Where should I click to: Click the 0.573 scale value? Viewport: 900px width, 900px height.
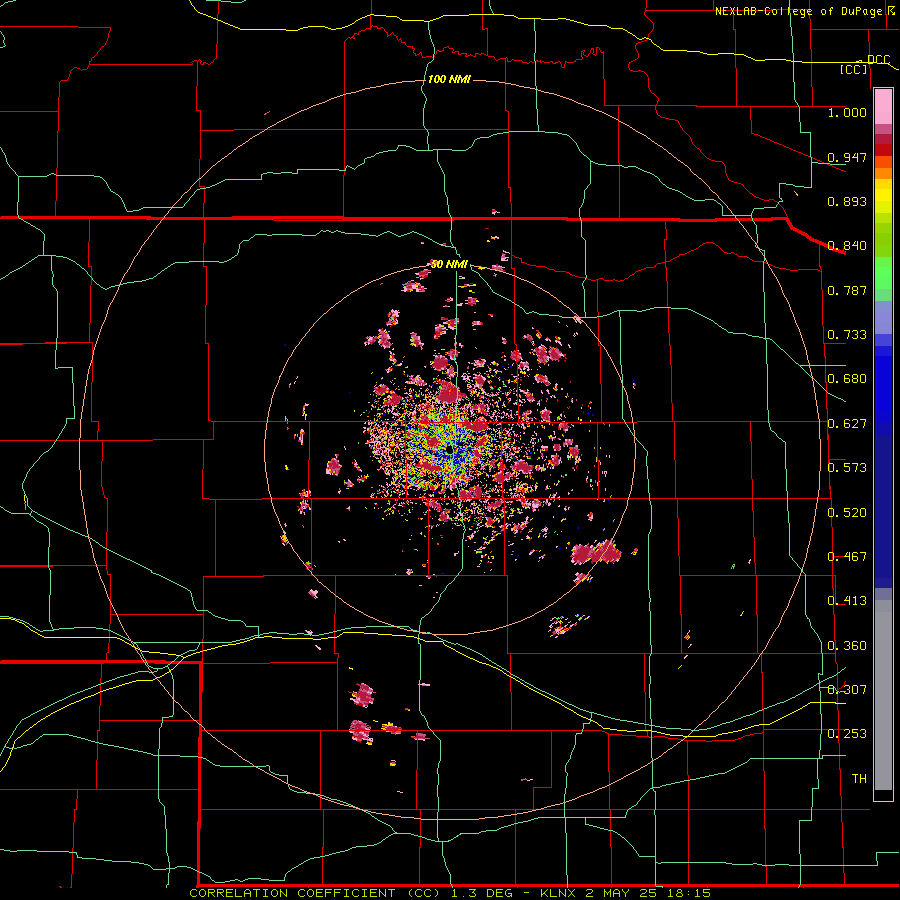point(847,468)
